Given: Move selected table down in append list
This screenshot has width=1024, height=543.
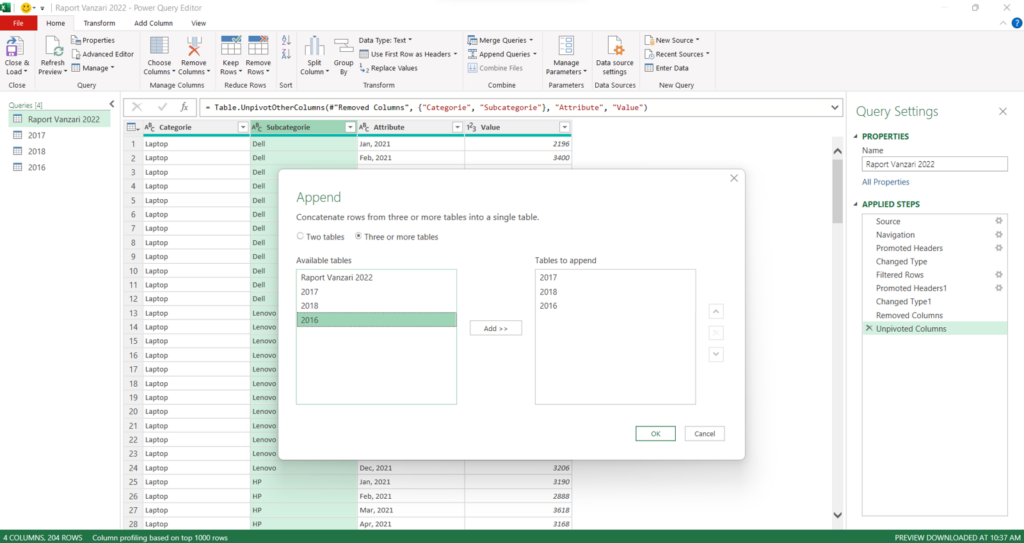Looking at the screenshot, I should 716,354.
